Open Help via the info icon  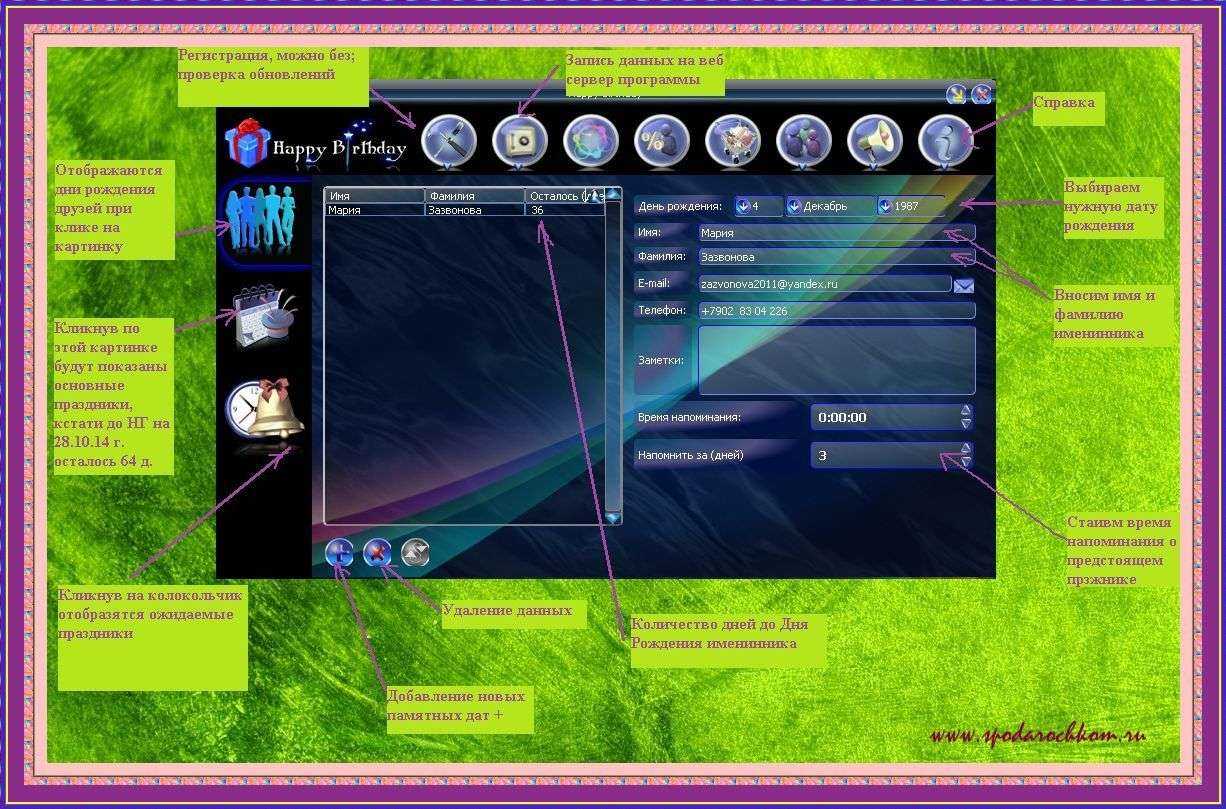pos(945,142)
